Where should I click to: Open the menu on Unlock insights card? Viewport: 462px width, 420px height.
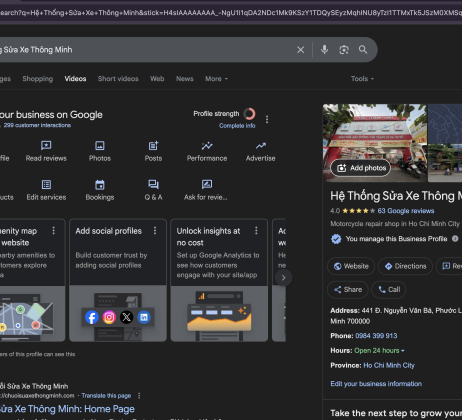pos(256,230)
